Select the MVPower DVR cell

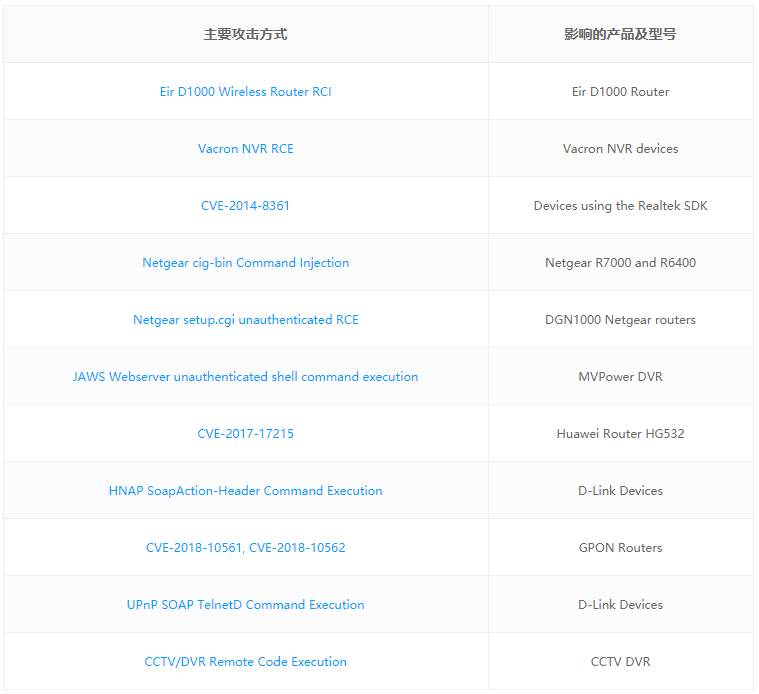[621, 377]
